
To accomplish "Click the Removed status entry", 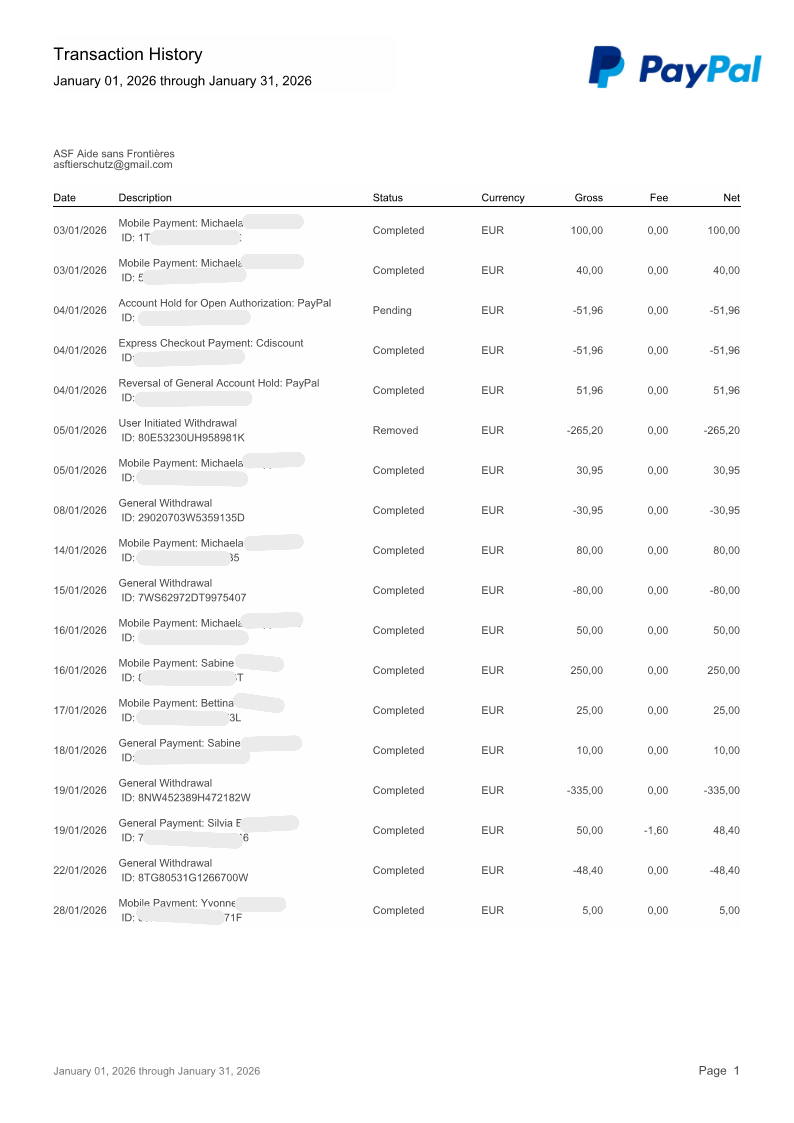I will click(395, 430).
